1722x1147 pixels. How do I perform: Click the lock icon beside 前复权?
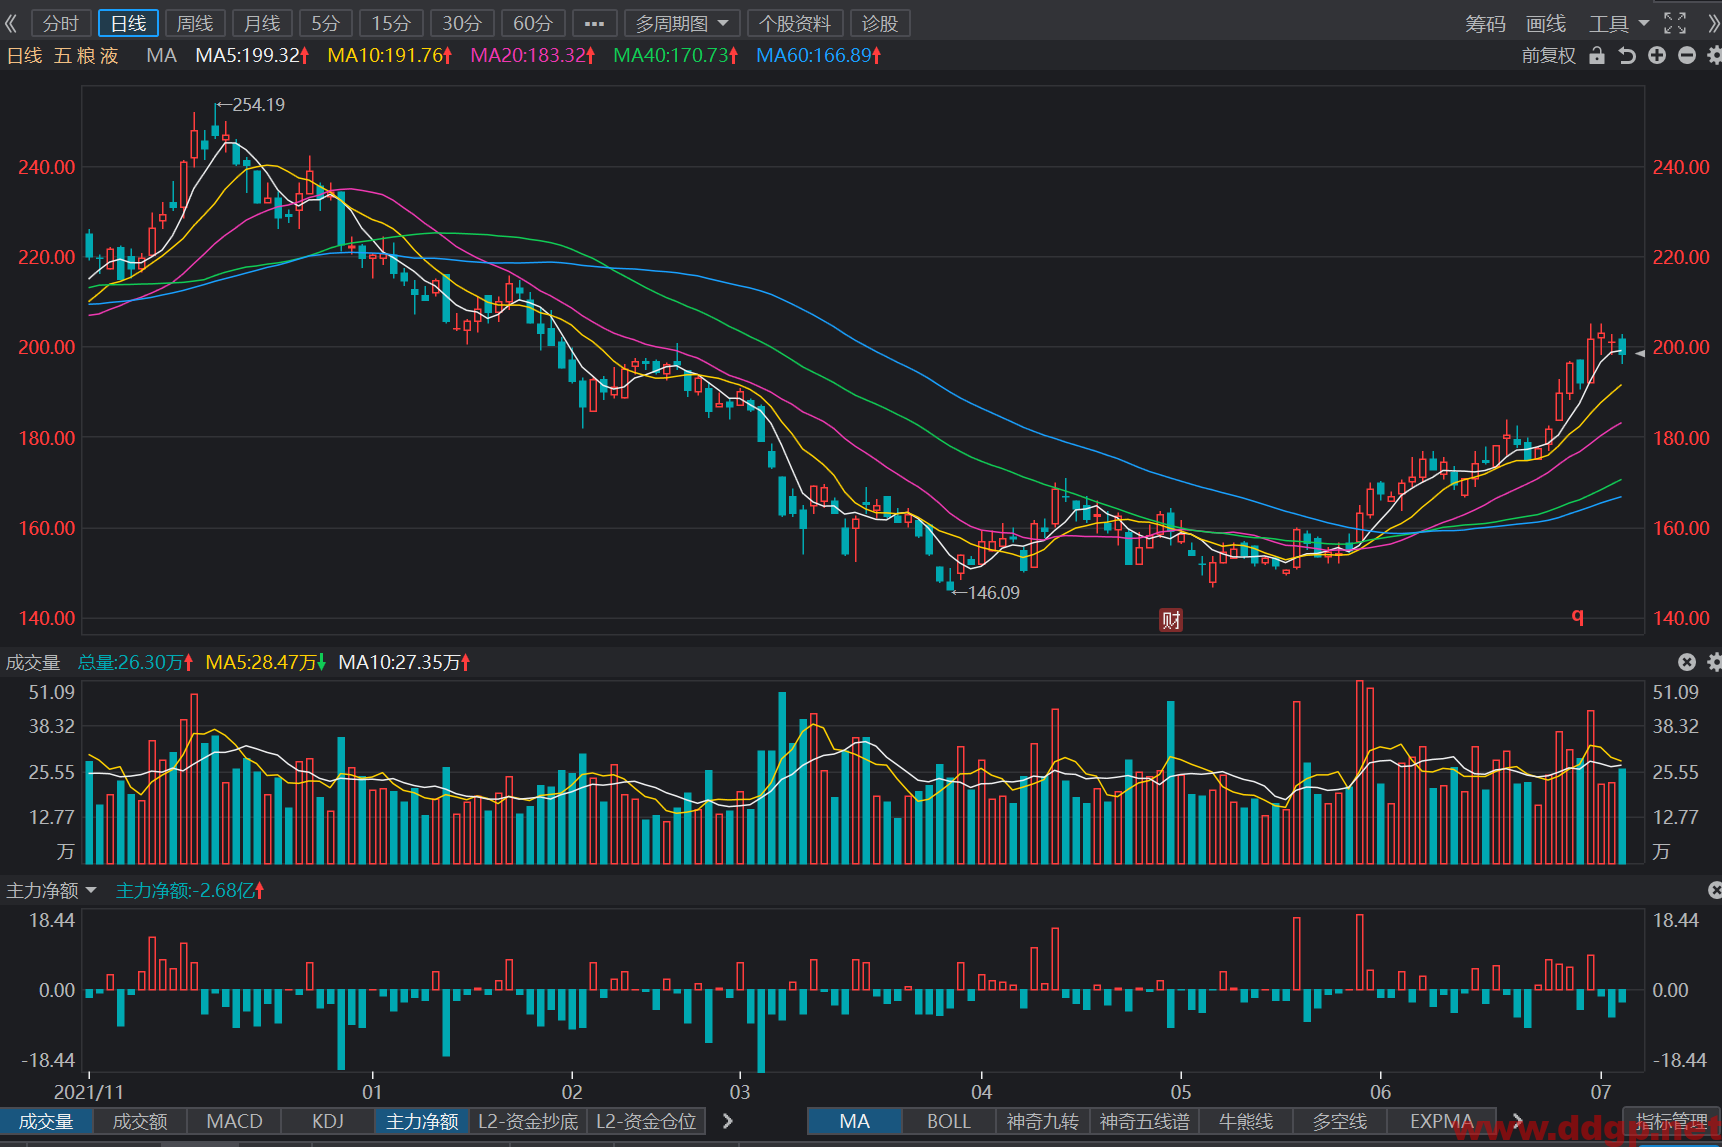pyautogui.click(x=1597, y=56)
